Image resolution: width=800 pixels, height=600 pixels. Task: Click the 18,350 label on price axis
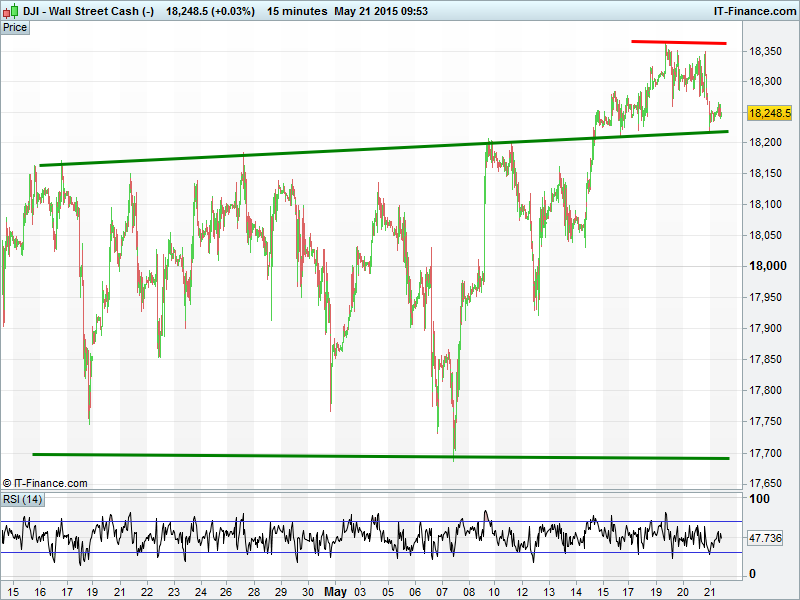pyautogui.click(x=768, y=50)
